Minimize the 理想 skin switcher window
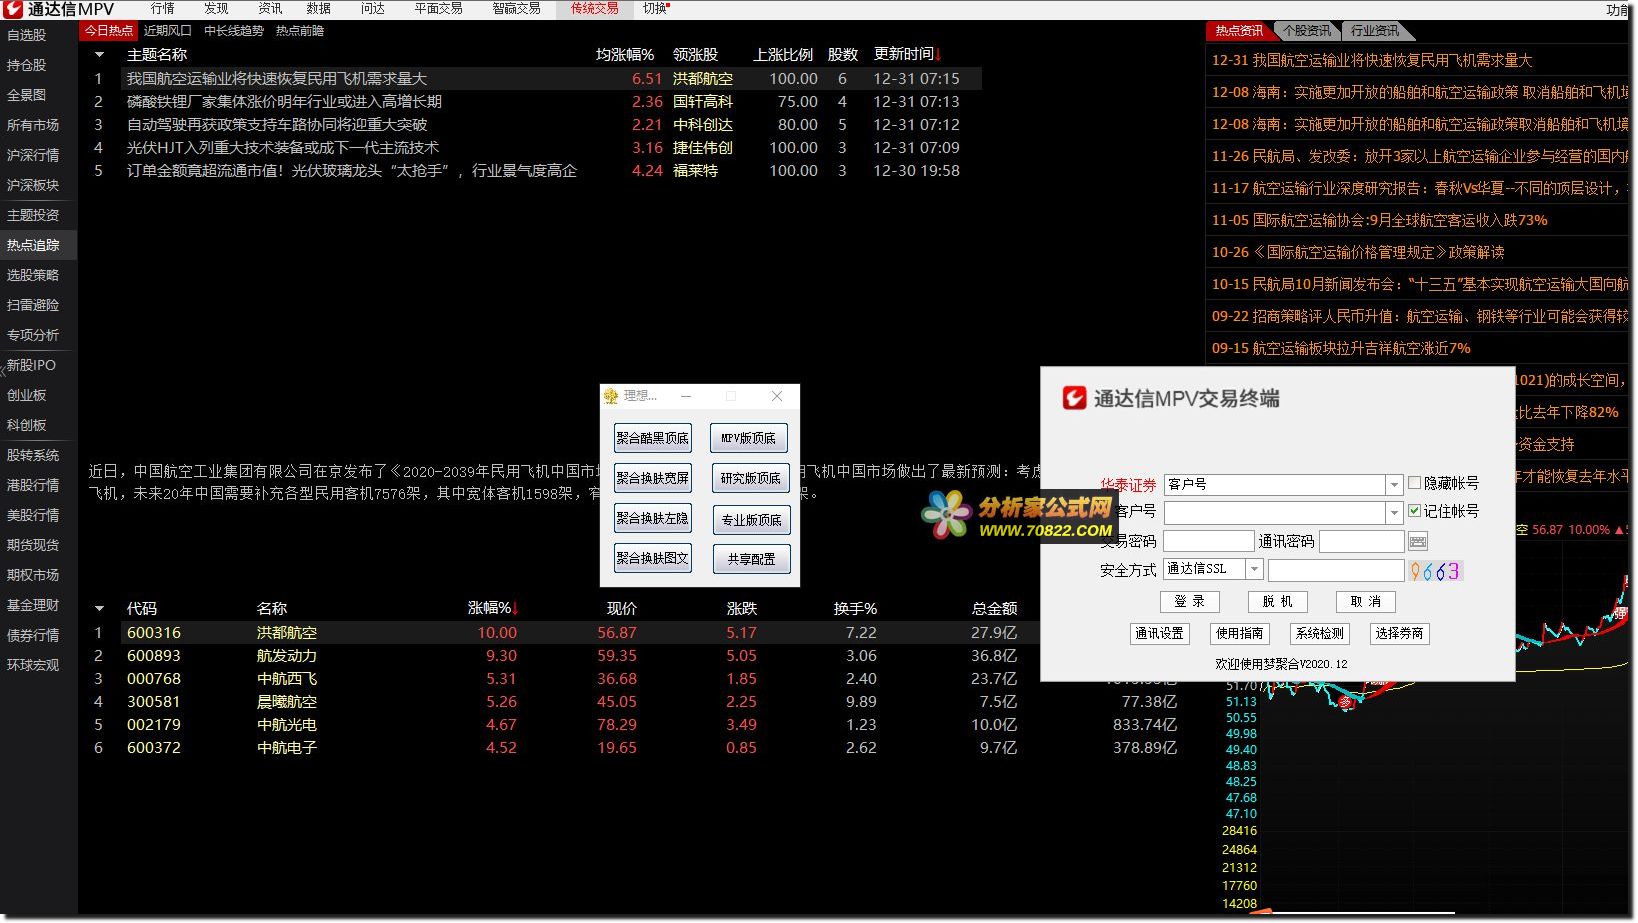Image resolution: width=1638 pixels, height=923 pixels. (x=686, y=396)
